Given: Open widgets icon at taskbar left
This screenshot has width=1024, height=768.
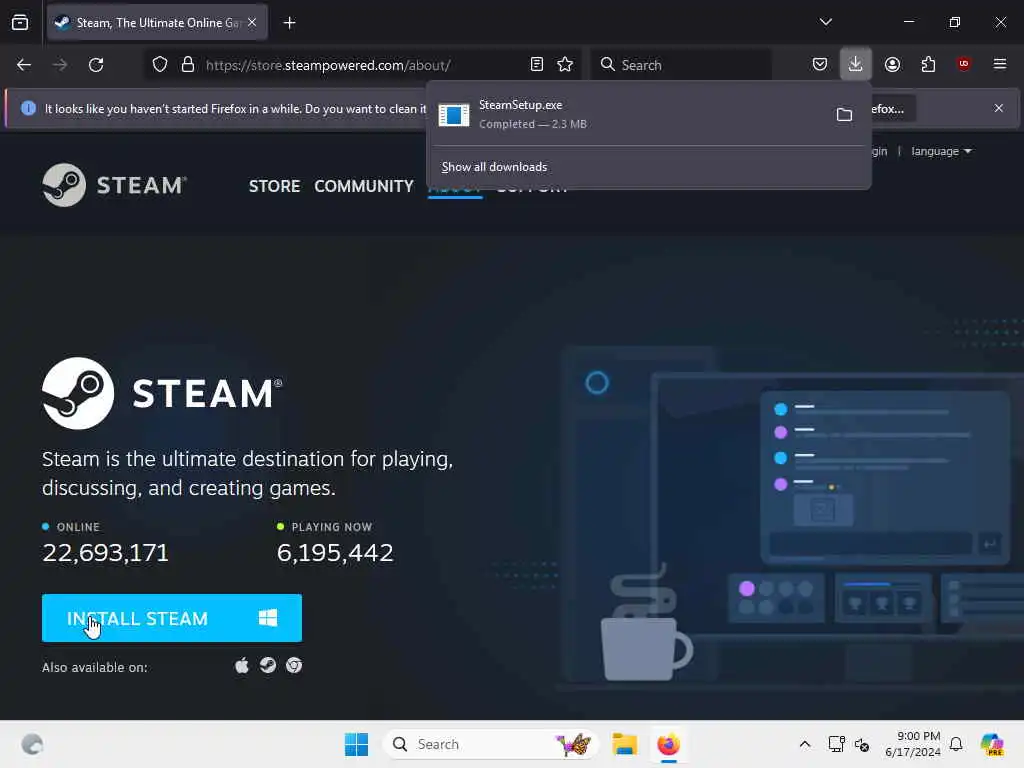Looking at the screenshot, I should click(32, 744).
